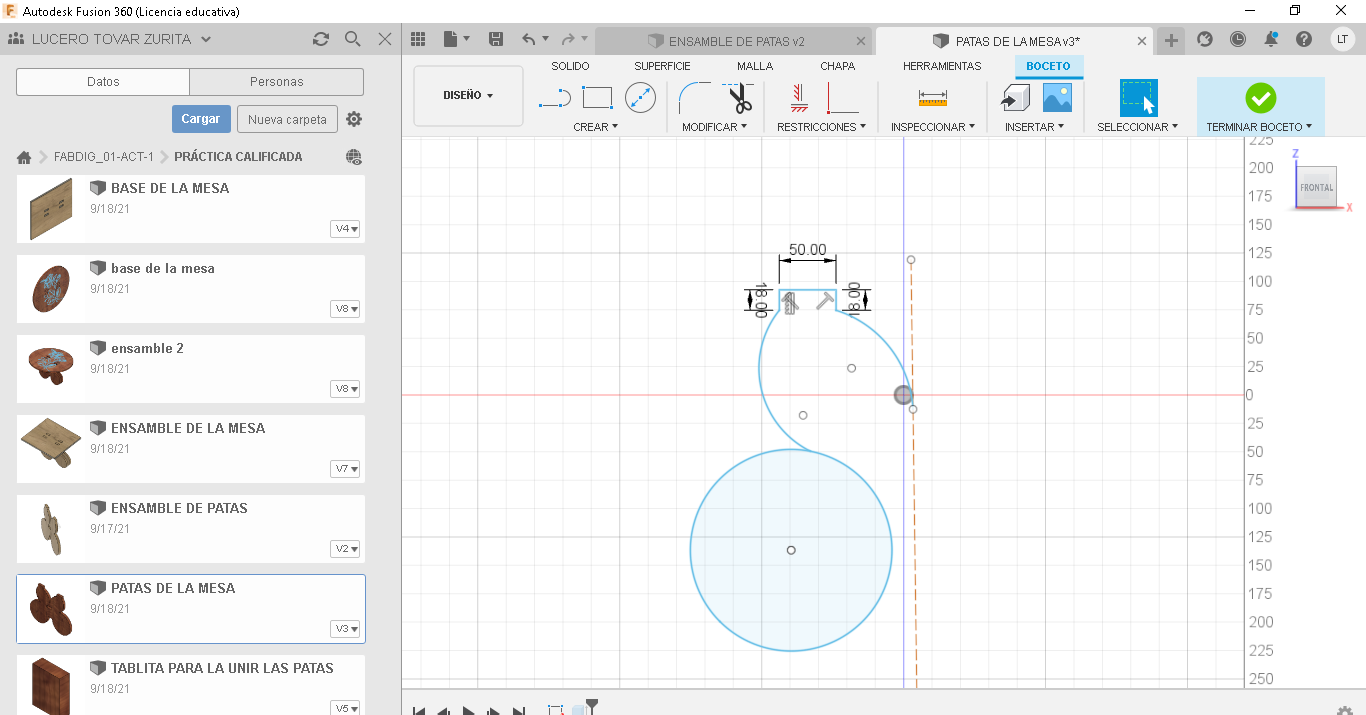Switch to the SUPERFICIE tab
The width and height of the screenshot is (1366, 715).
pyautogui.click(x=662, y=66)
